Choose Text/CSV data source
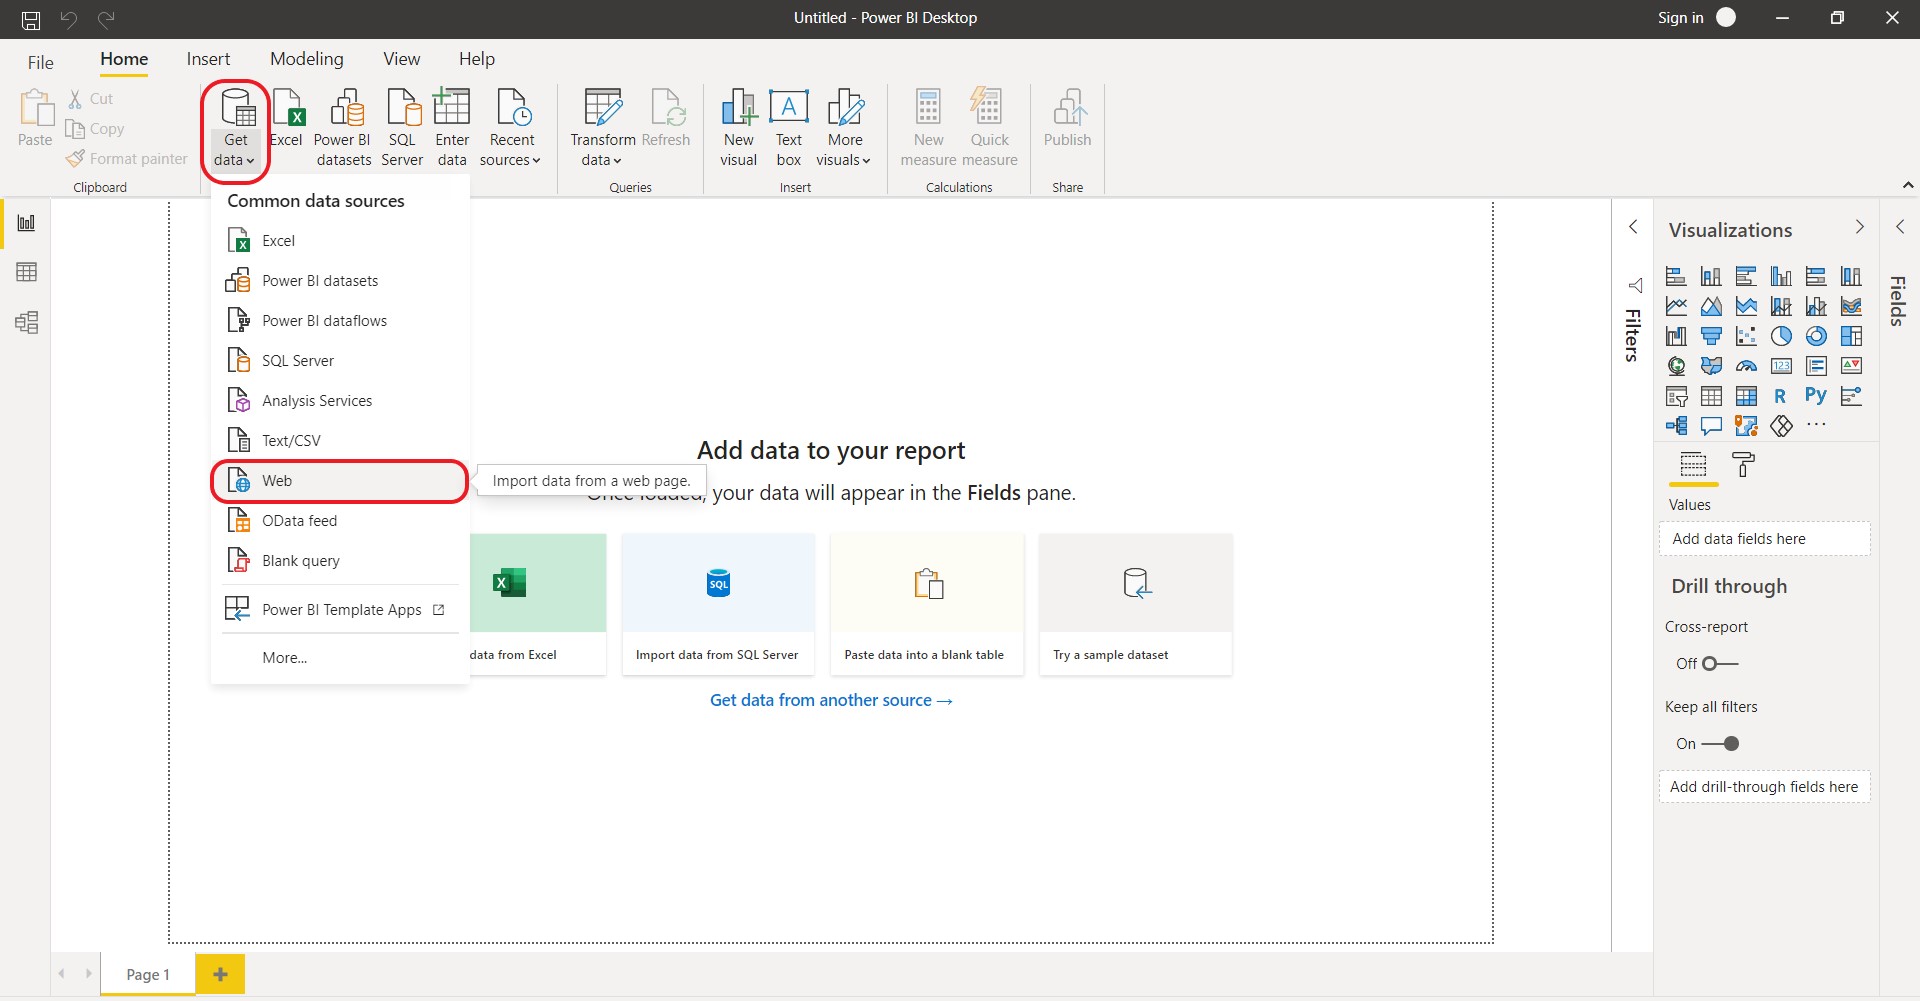Screen dimensions: 1920x1001 (x=340, y=441)
